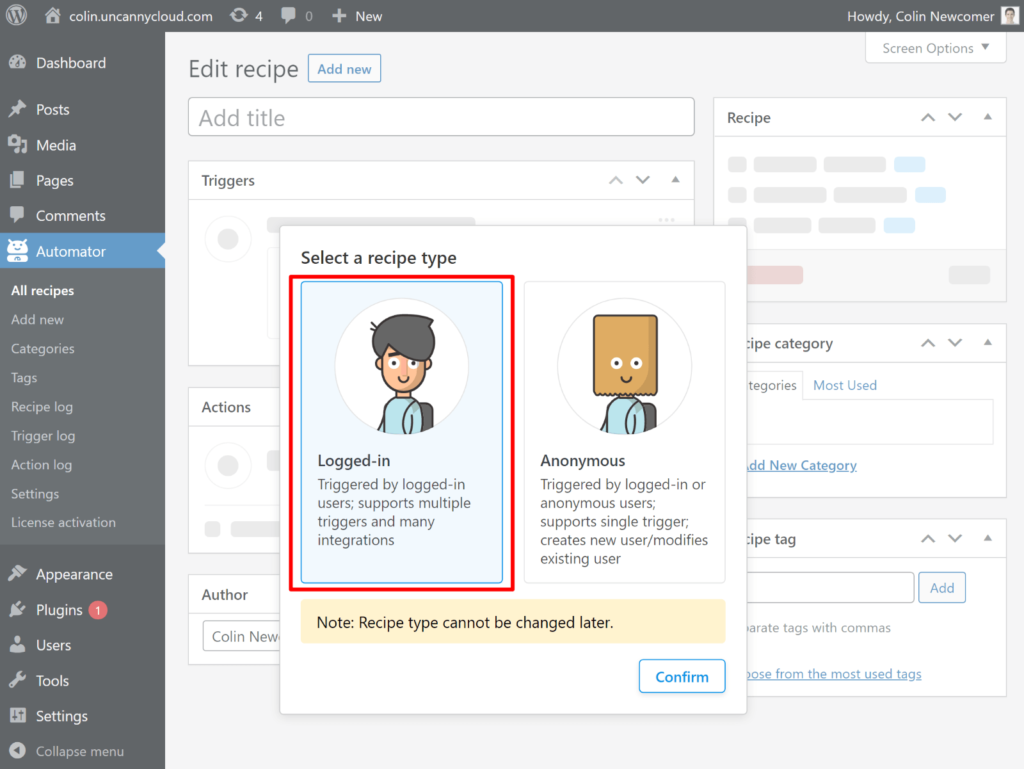Open the Categories submenu item
Viewport: 1024px width, 769px height.
42,349
